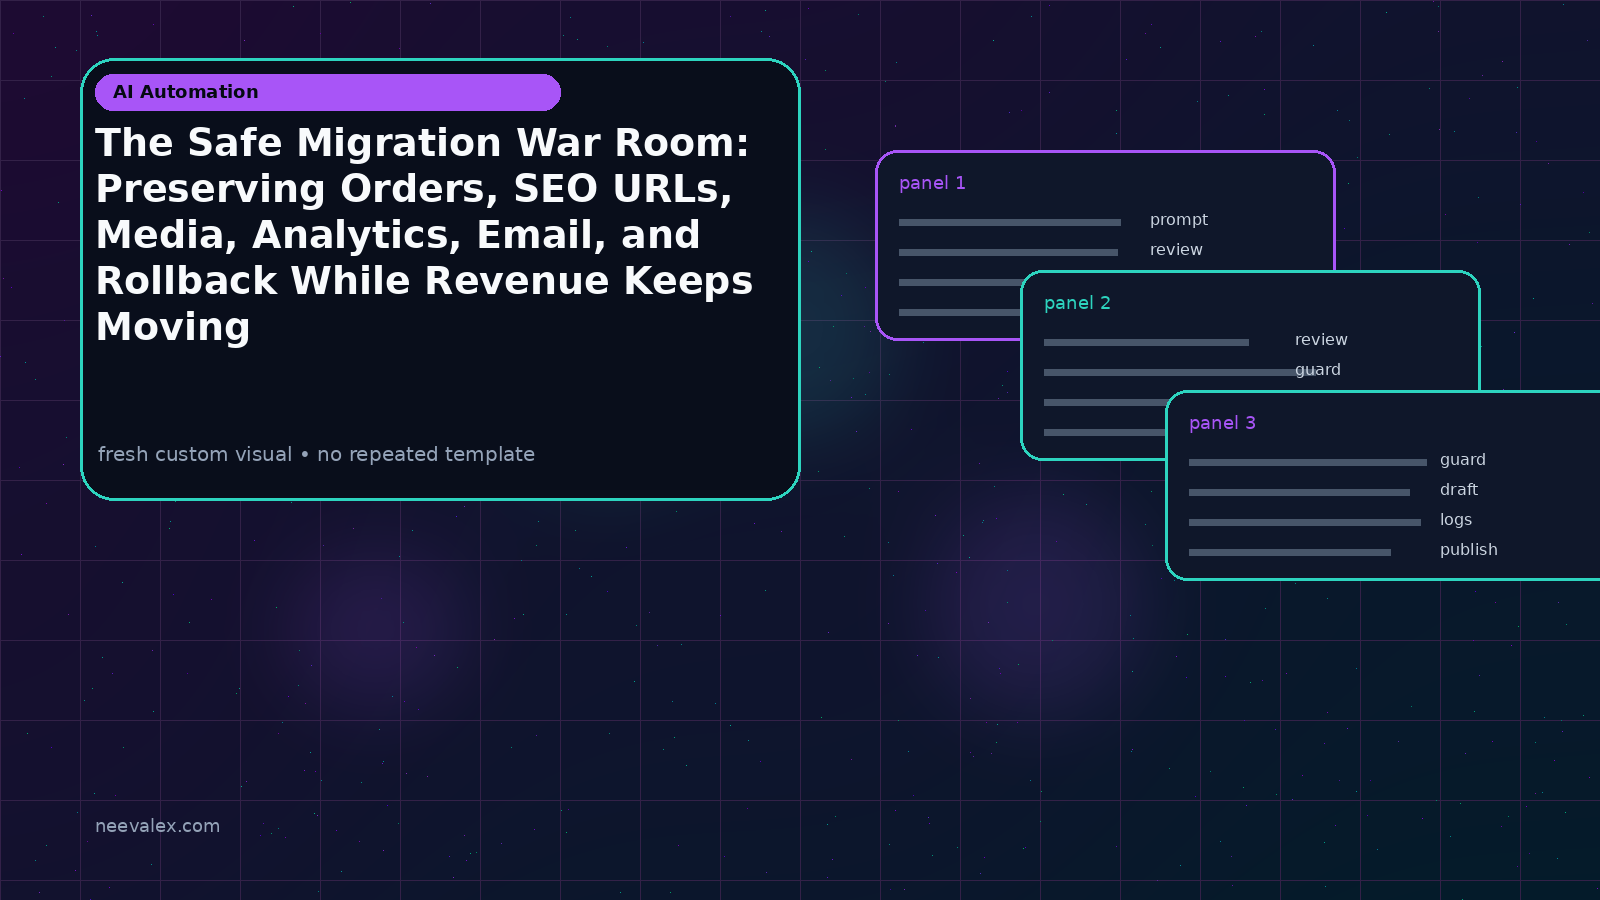Click 'draft' label in panel 3
The height and width of the screenshot is (900, 1600).
1459,490
